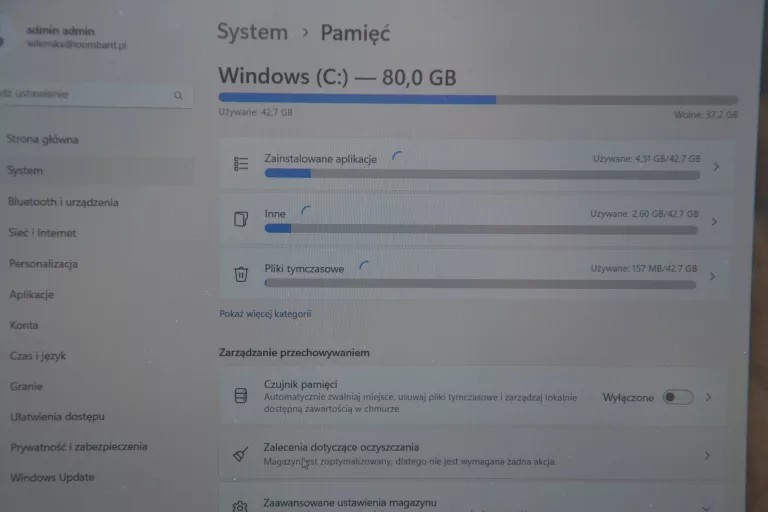
Task: Click the Zainstalowane aplikacje list icon
Action: [x=241, y=164]
